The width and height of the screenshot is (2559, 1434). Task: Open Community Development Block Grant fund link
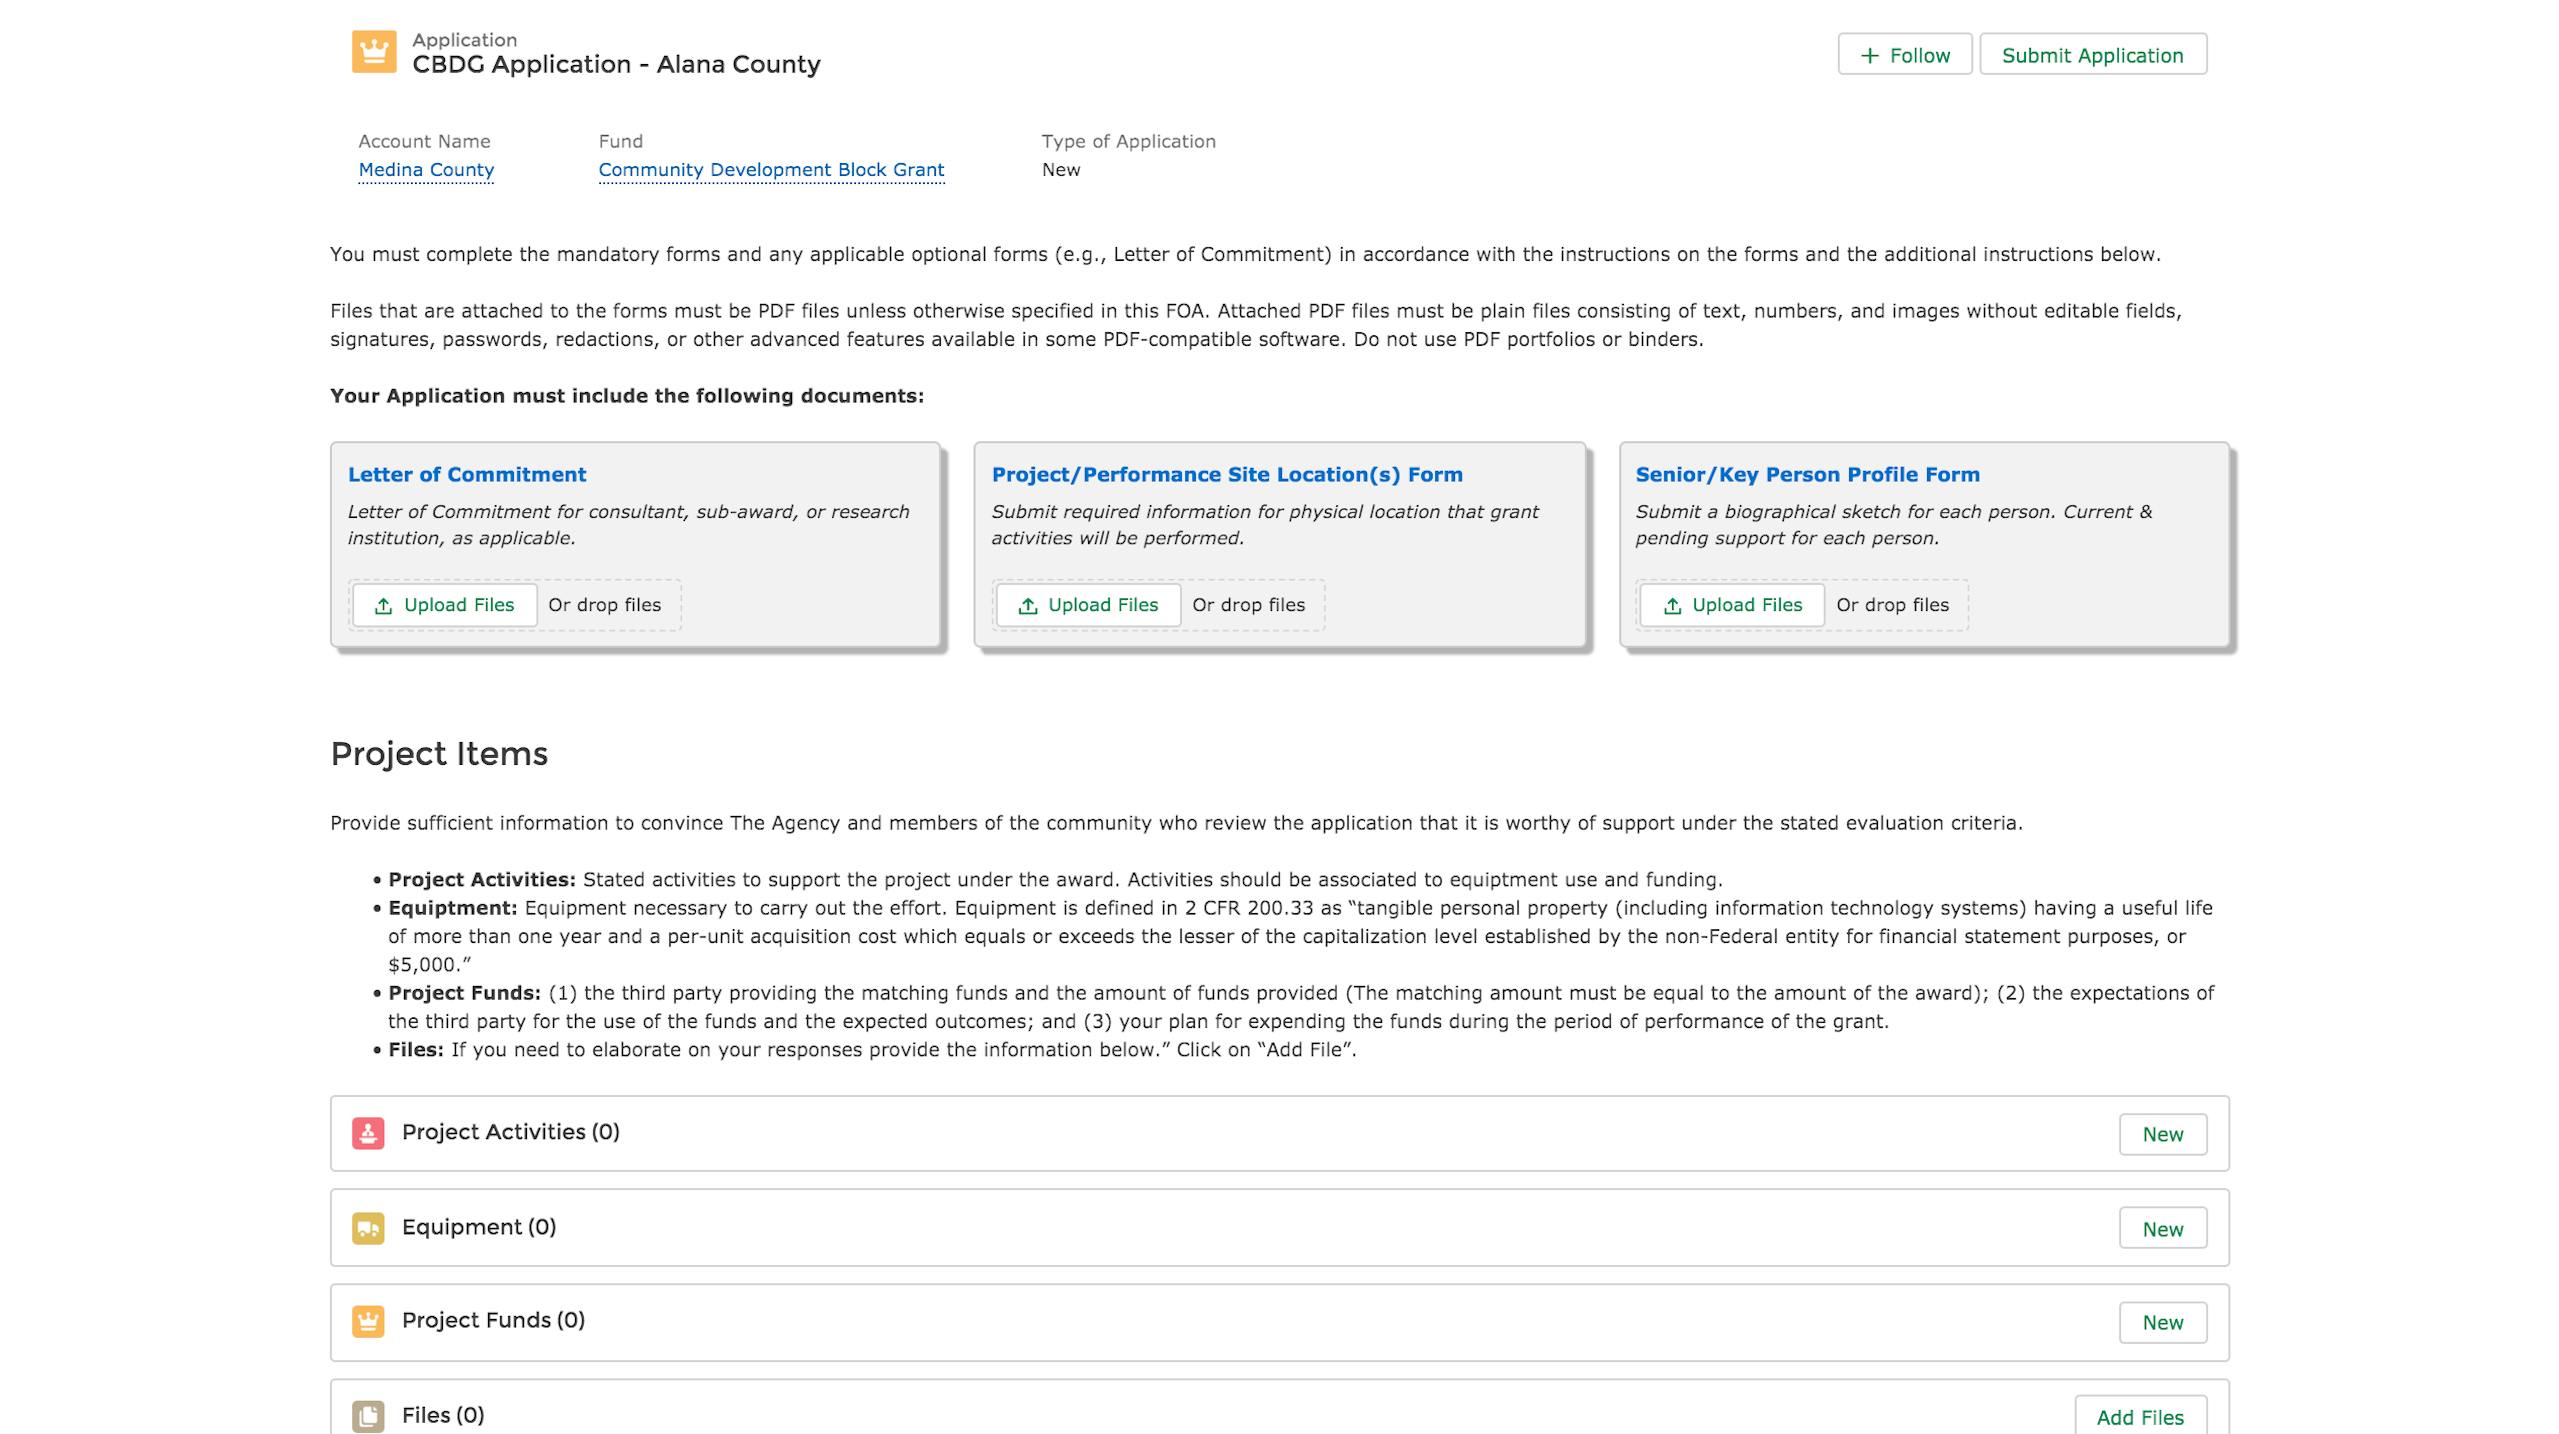pyautogui.click(x=771, y=170)
